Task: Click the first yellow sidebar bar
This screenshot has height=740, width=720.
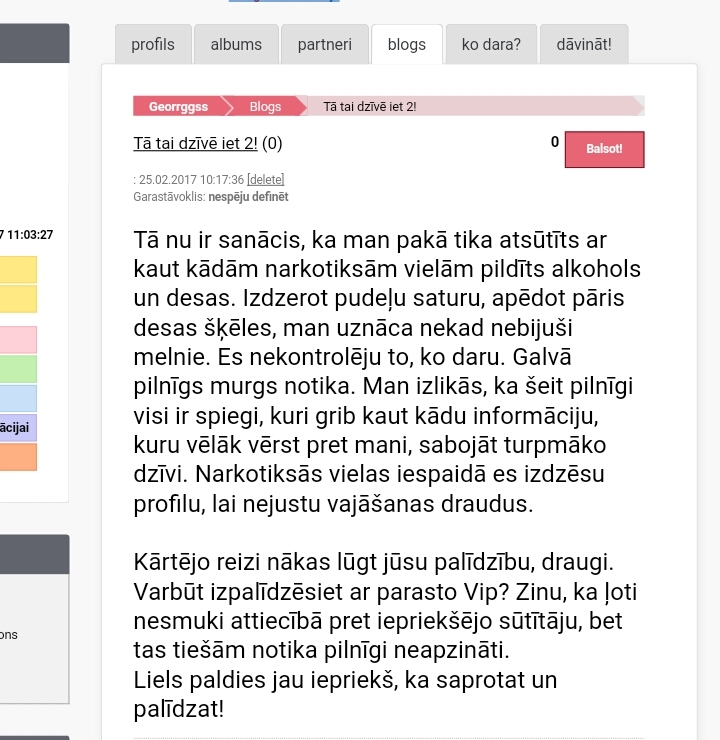Action: point(18,270)
